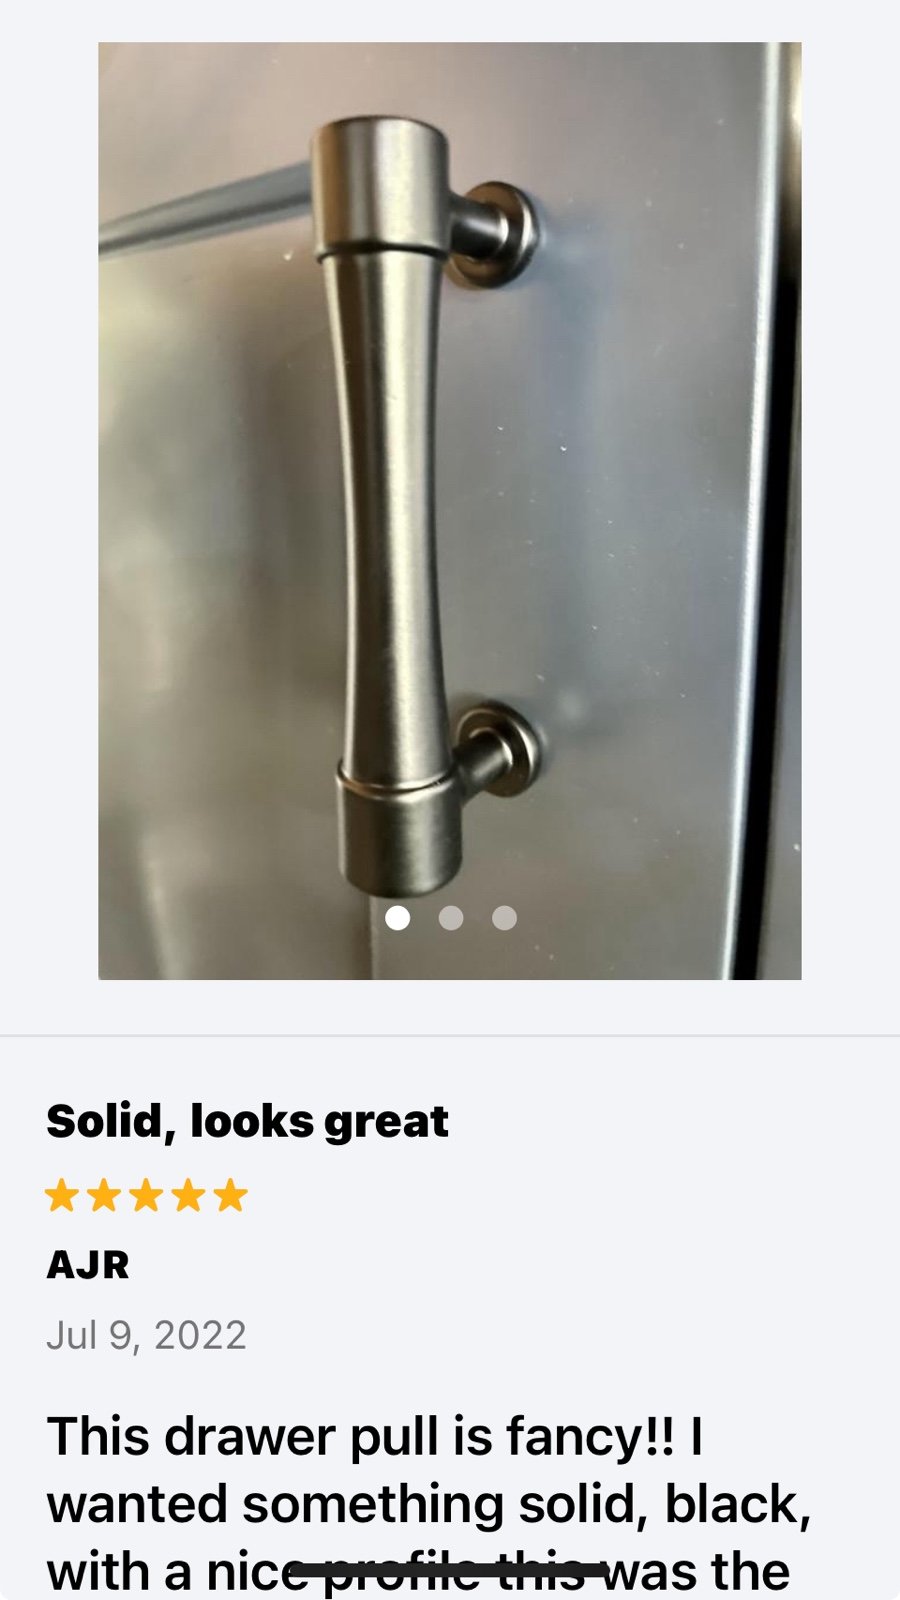Tap the "Solid, looks great" review title
Screen dimensions: 900x1600
click(247, 1122)
